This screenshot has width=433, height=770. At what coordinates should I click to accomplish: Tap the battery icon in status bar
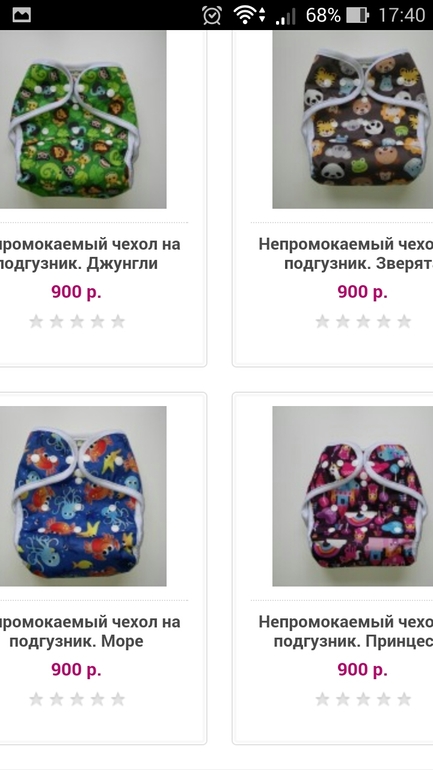click(357, 15)
